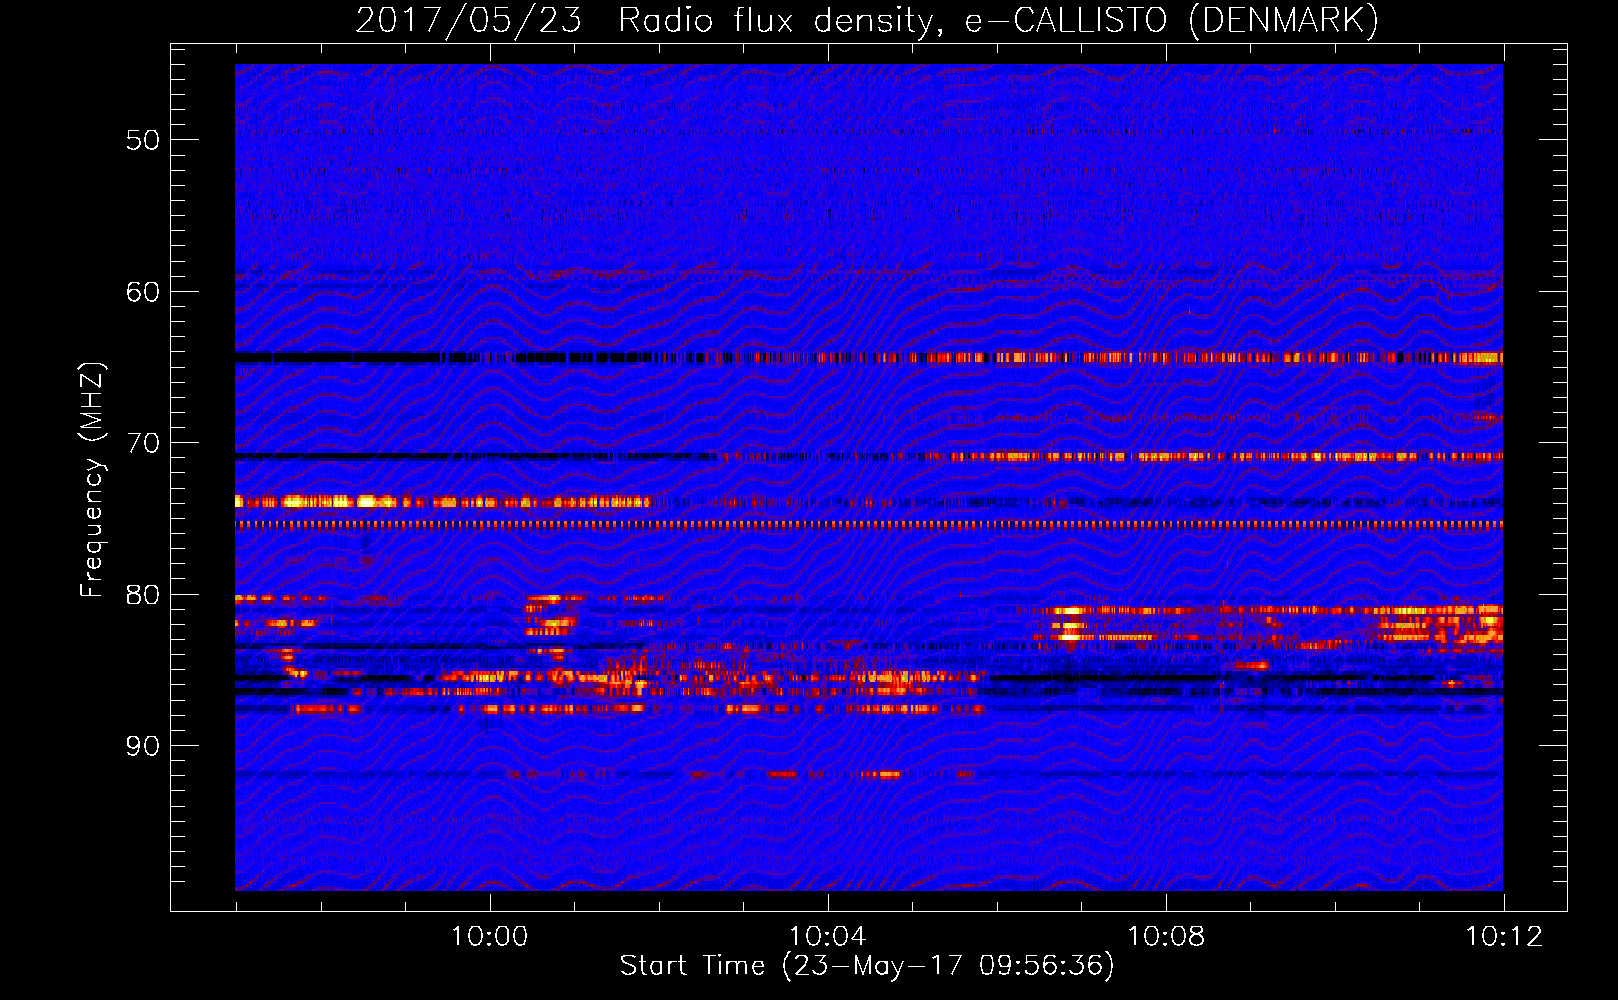The image size is (1618, 1000).
Task: Click the 50 frequency tick label
Action: click(x=142, y=140)
